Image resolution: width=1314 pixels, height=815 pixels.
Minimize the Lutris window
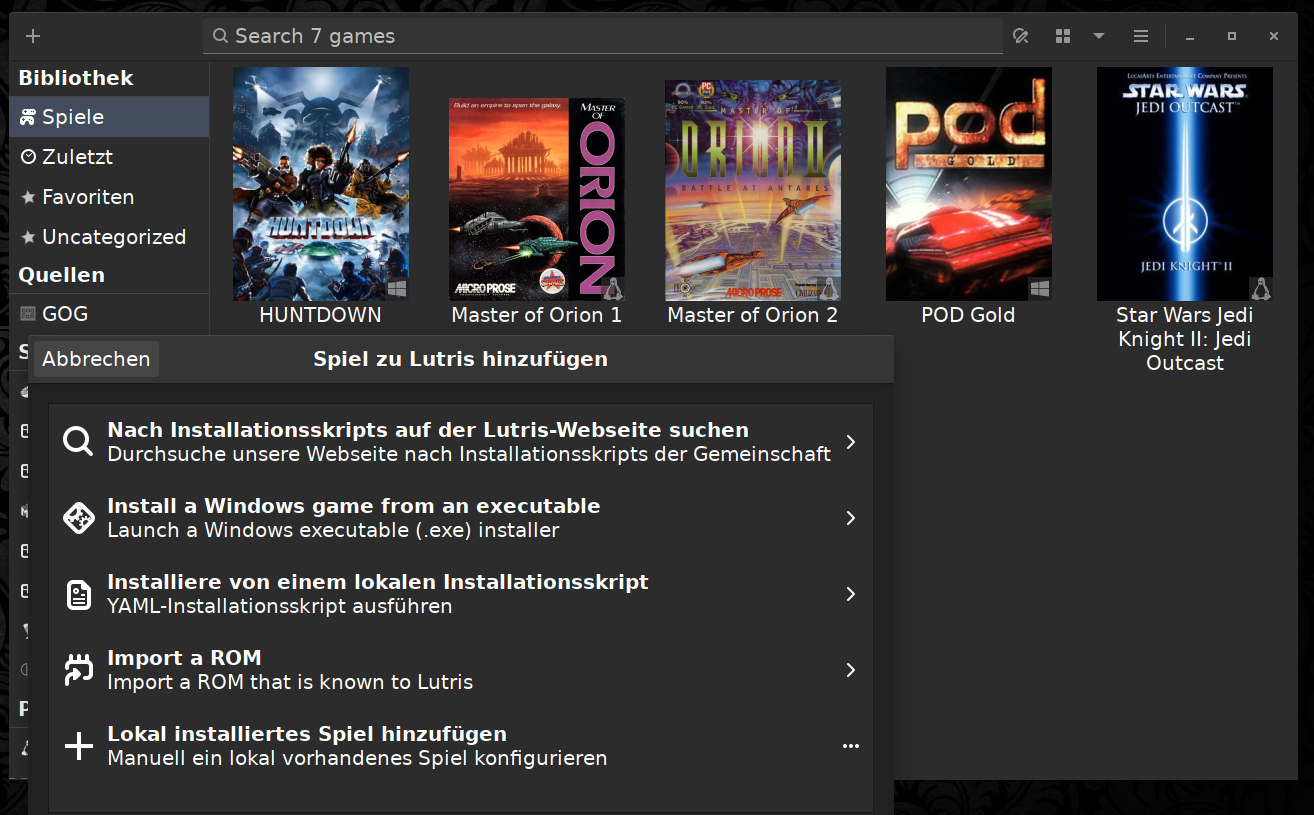tap(1190, 36)
